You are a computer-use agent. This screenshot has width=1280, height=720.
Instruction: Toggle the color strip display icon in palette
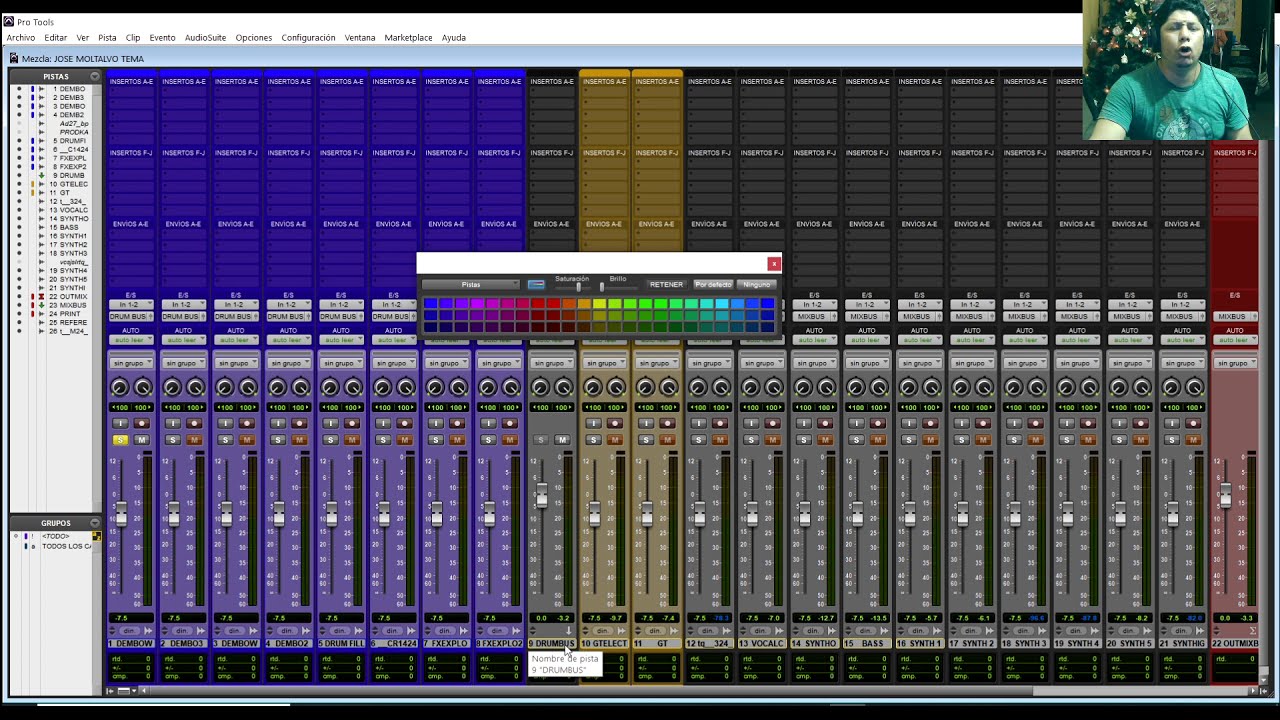[x=536, y=285]
